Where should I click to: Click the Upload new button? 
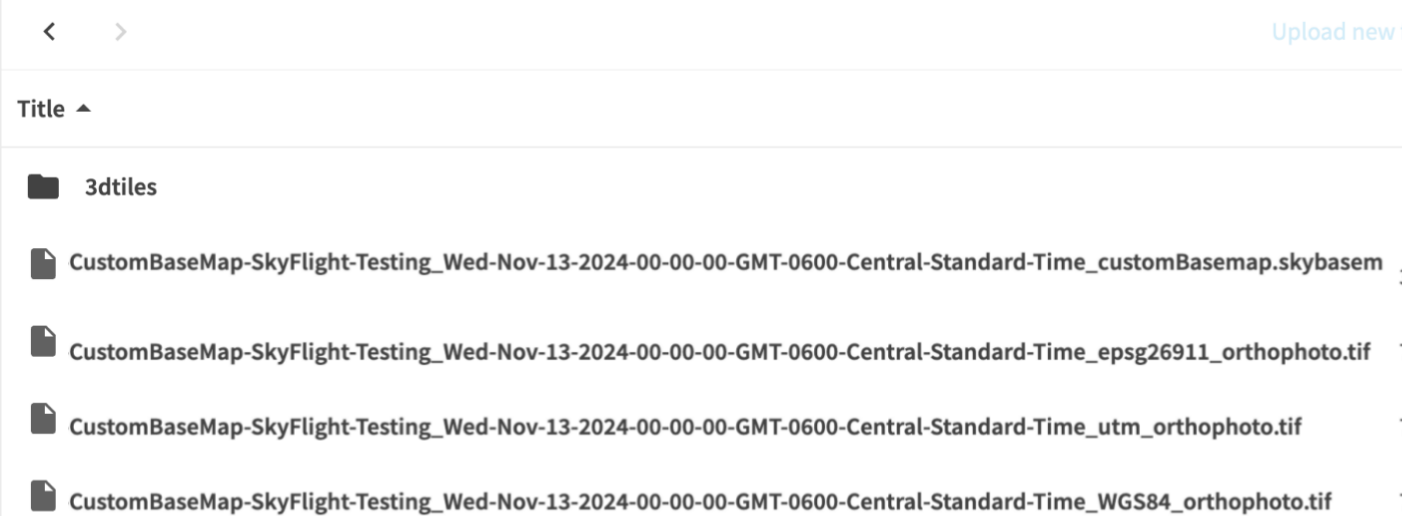point(1335,32)
